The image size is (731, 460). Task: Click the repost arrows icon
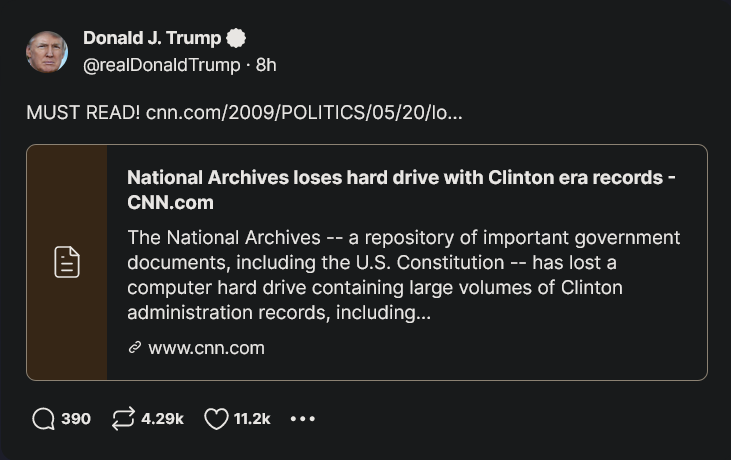click(123, 419)
